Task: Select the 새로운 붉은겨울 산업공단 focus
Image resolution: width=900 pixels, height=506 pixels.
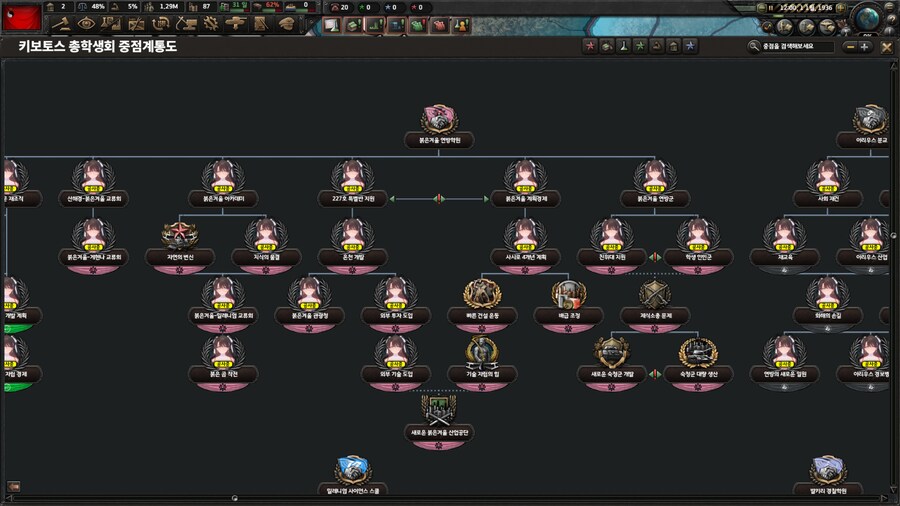Action: (x=439, y=410)
